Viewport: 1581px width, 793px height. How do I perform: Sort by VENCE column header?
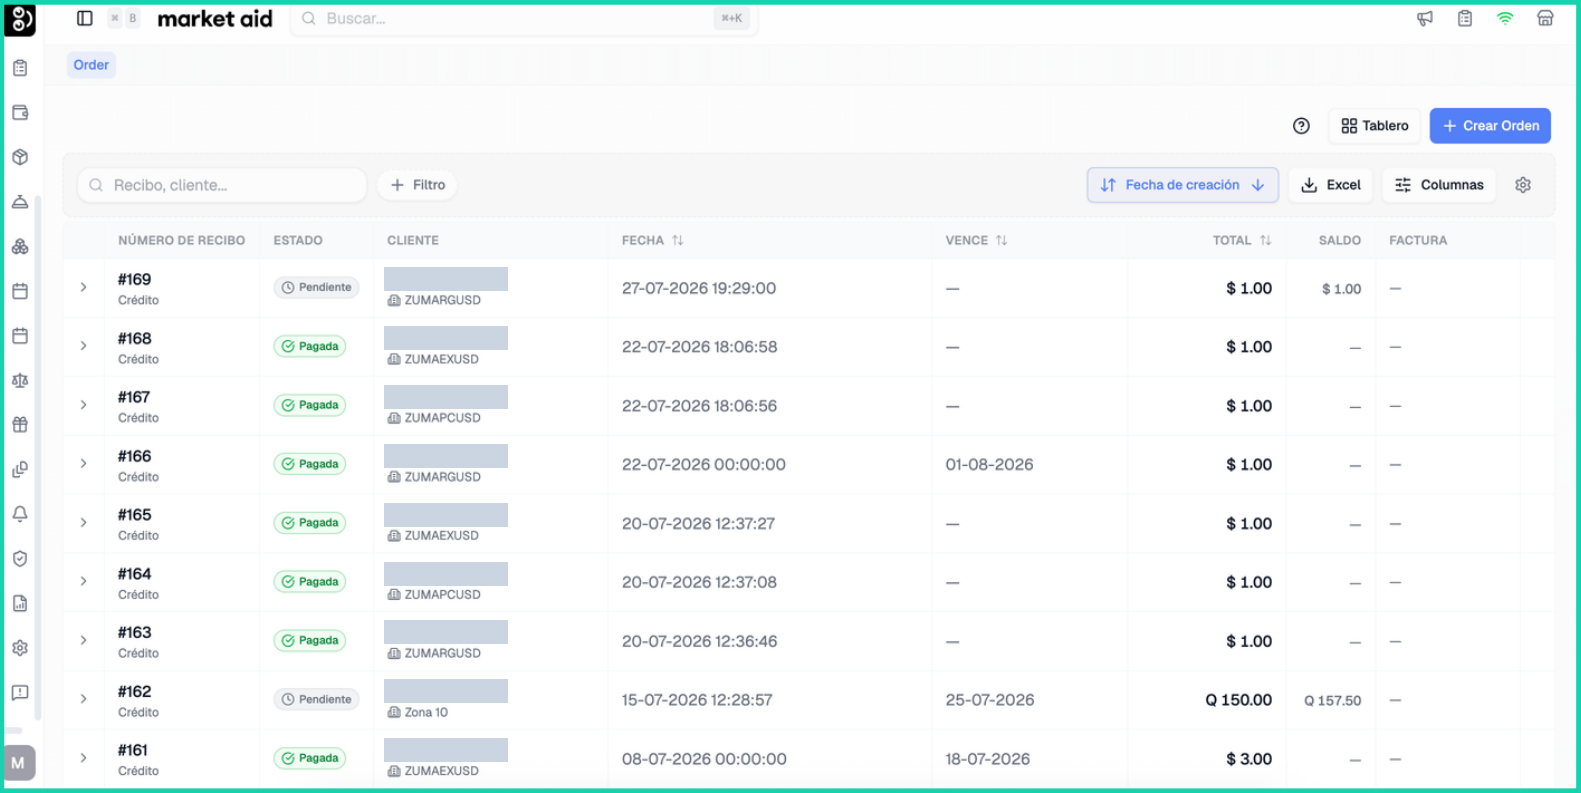point(976,240)
